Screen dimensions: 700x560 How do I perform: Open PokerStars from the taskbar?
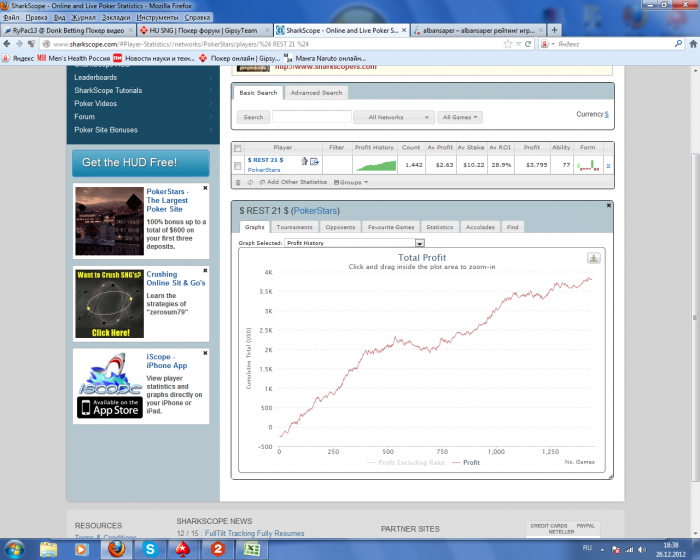click(183, 549)
